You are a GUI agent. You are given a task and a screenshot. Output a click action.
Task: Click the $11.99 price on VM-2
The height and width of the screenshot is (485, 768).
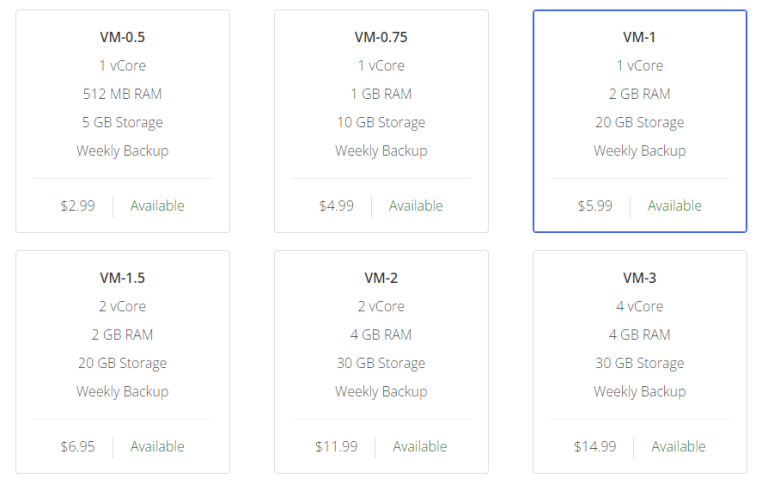click(336, 447)
